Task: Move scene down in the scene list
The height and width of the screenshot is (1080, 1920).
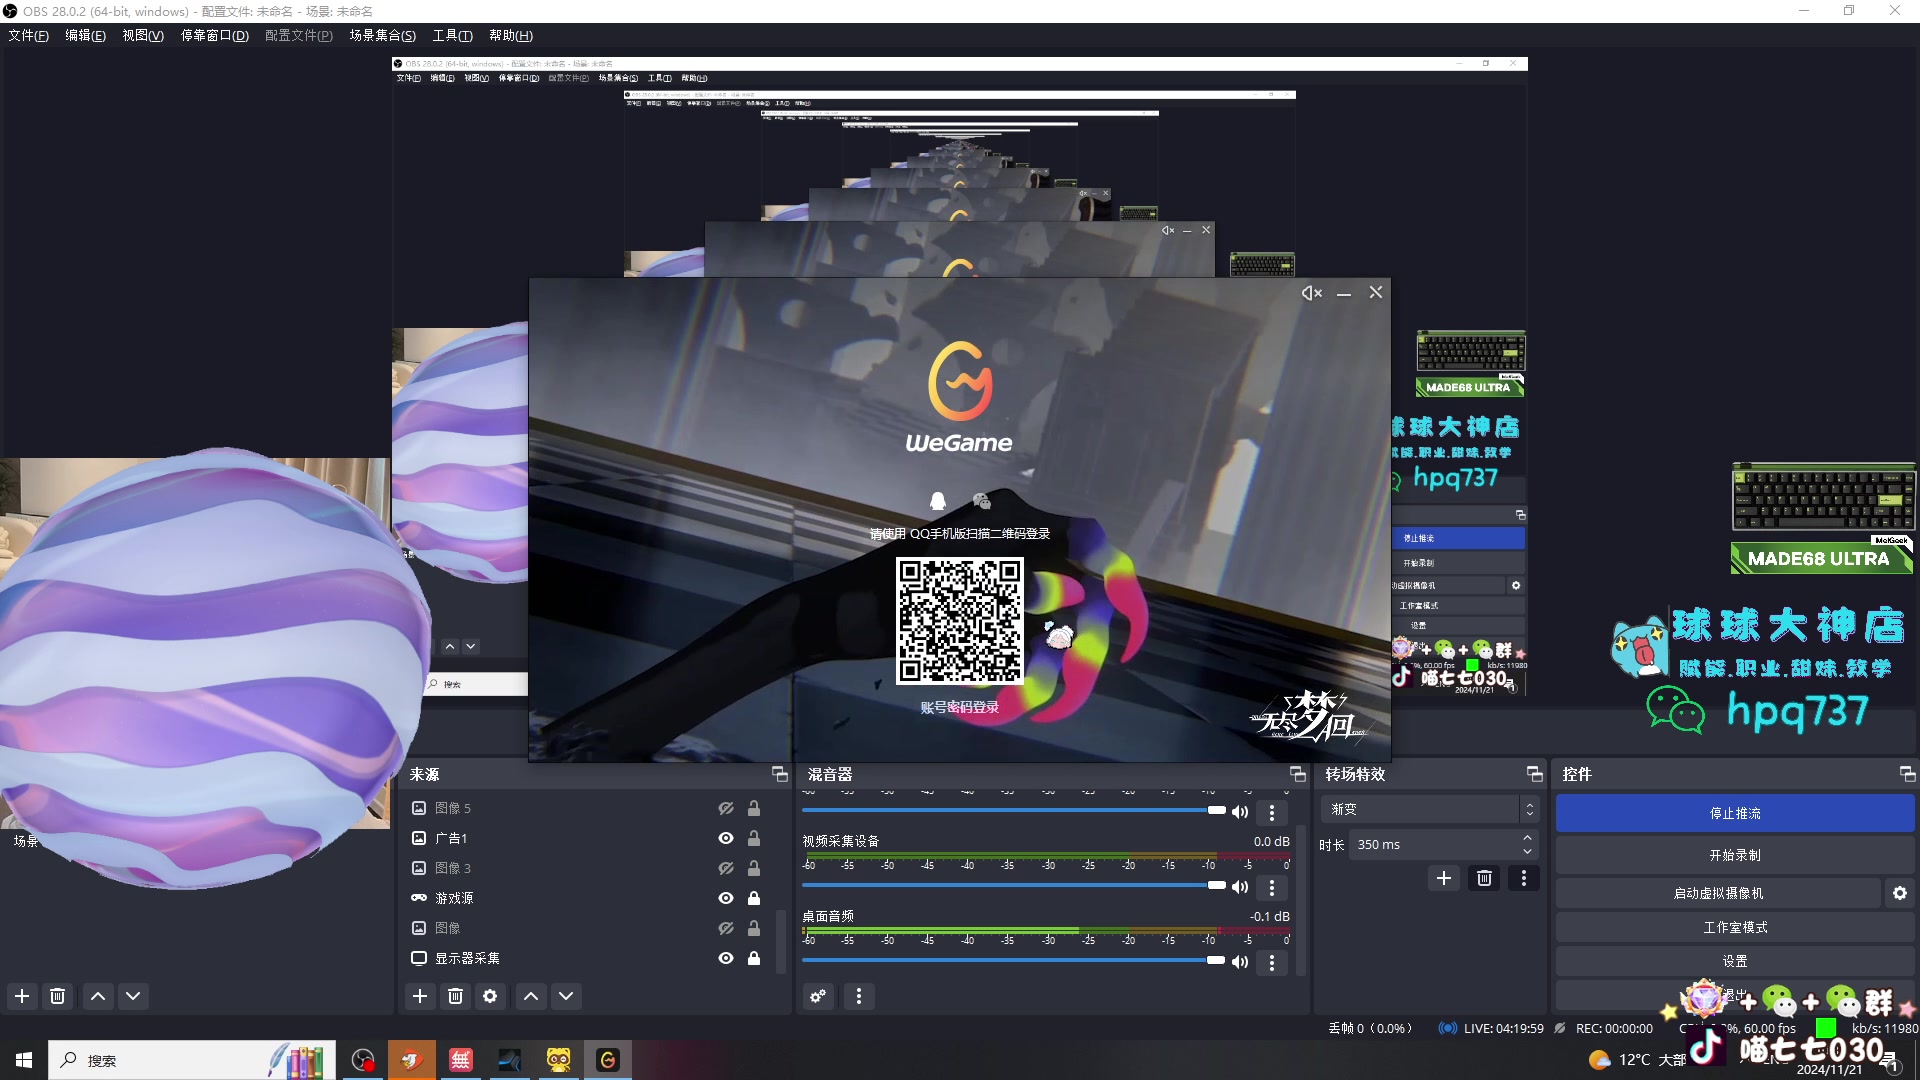Action: 133,996
